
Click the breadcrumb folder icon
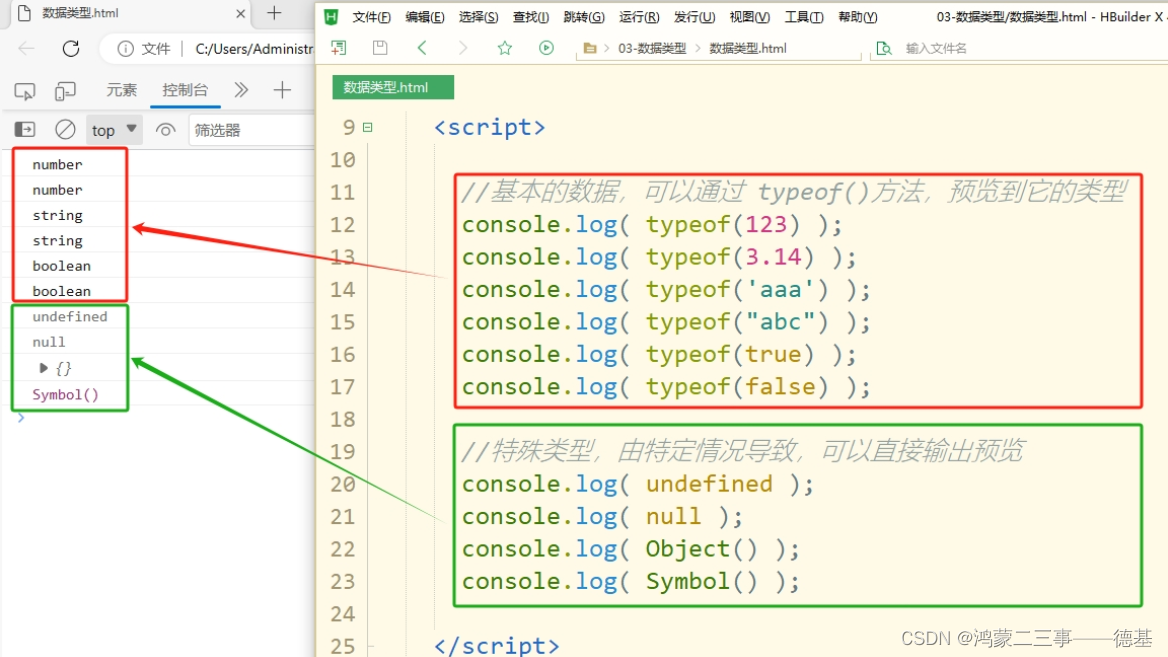pyautogui.click(x=590, y=48)
